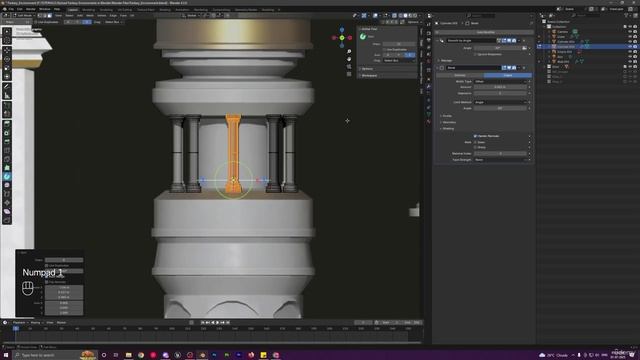
Task: Select the Smooth vertices tool
Action: pos(7,185)
